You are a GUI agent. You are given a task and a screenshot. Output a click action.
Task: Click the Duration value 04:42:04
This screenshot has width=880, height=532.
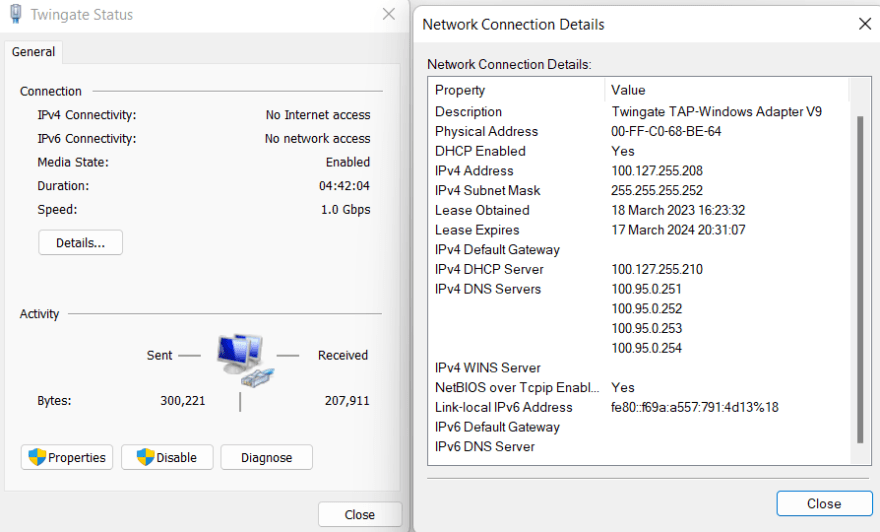344,185
